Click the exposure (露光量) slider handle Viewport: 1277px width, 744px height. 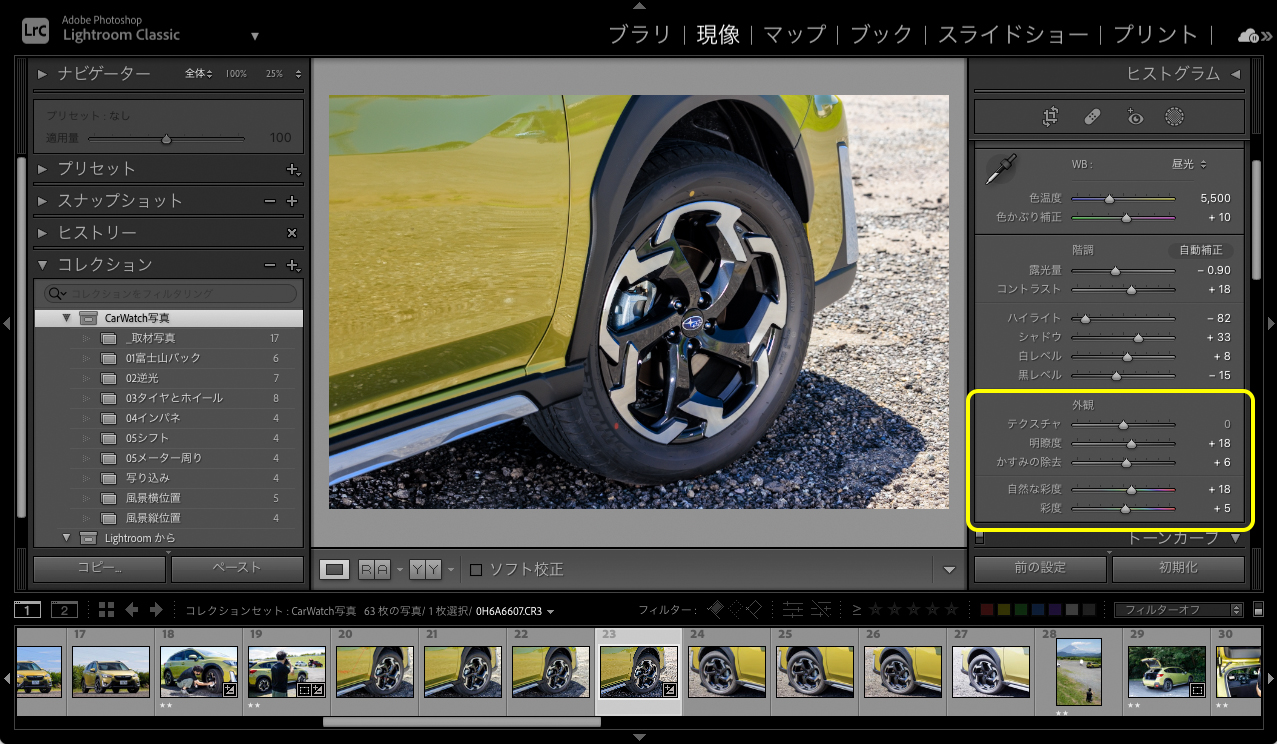tap(1116, 271)
